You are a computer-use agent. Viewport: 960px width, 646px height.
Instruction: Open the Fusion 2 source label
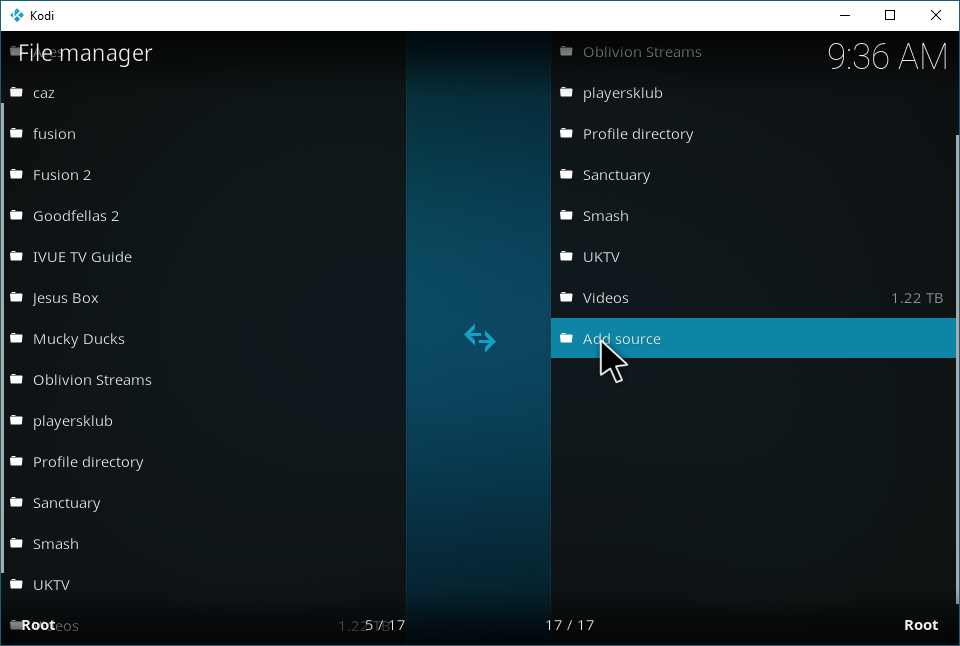[x=62, y=175]
